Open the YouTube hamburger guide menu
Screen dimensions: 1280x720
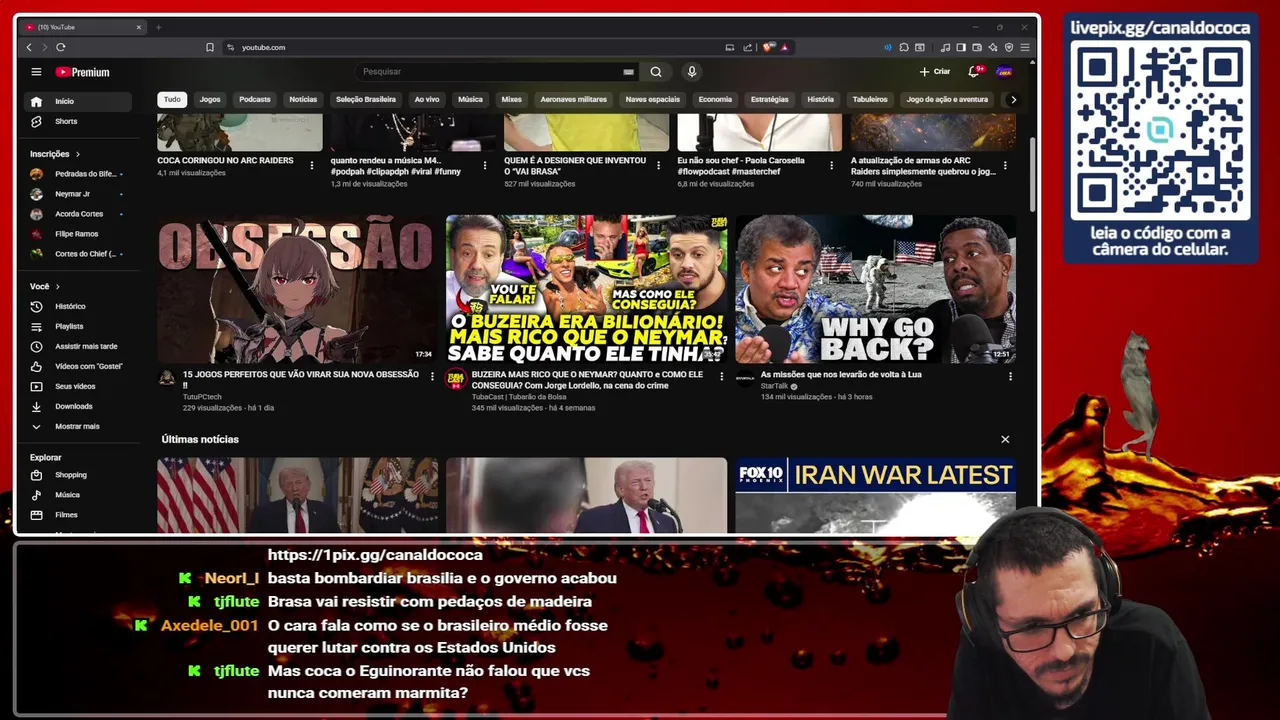[x=36, y=72]
